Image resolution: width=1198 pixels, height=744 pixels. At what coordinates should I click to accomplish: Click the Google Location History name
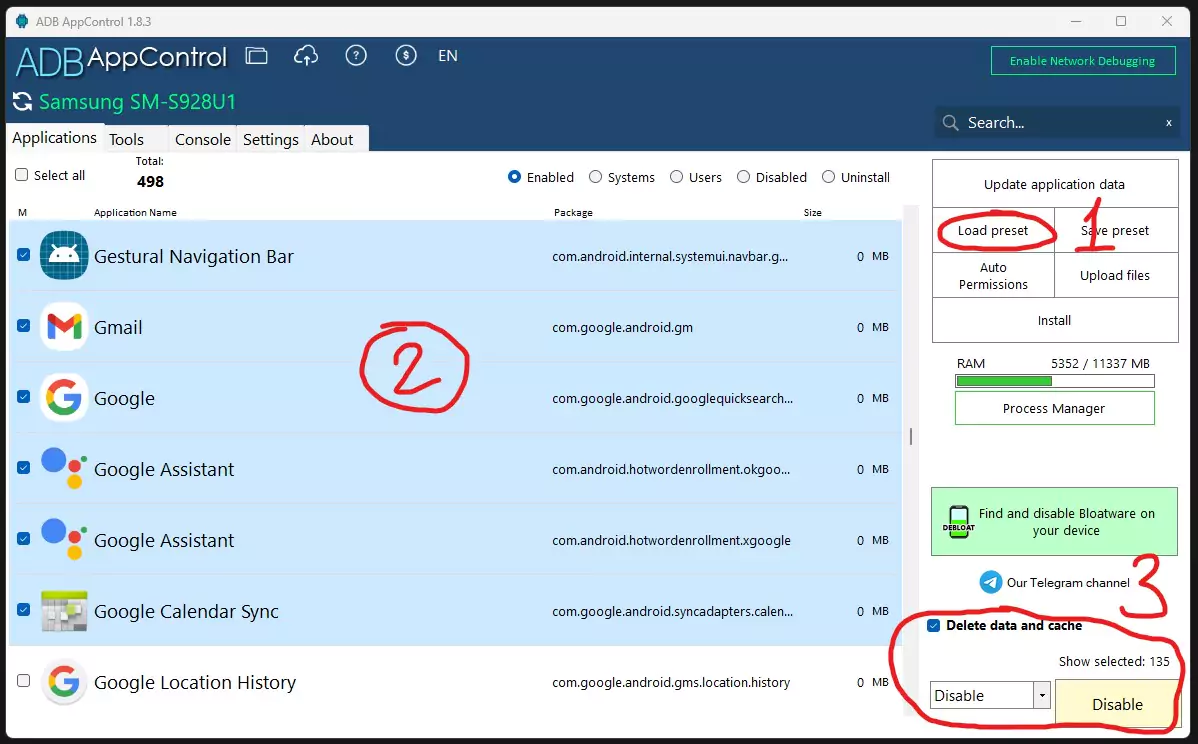pyautogui.click(x=195, y=682)
